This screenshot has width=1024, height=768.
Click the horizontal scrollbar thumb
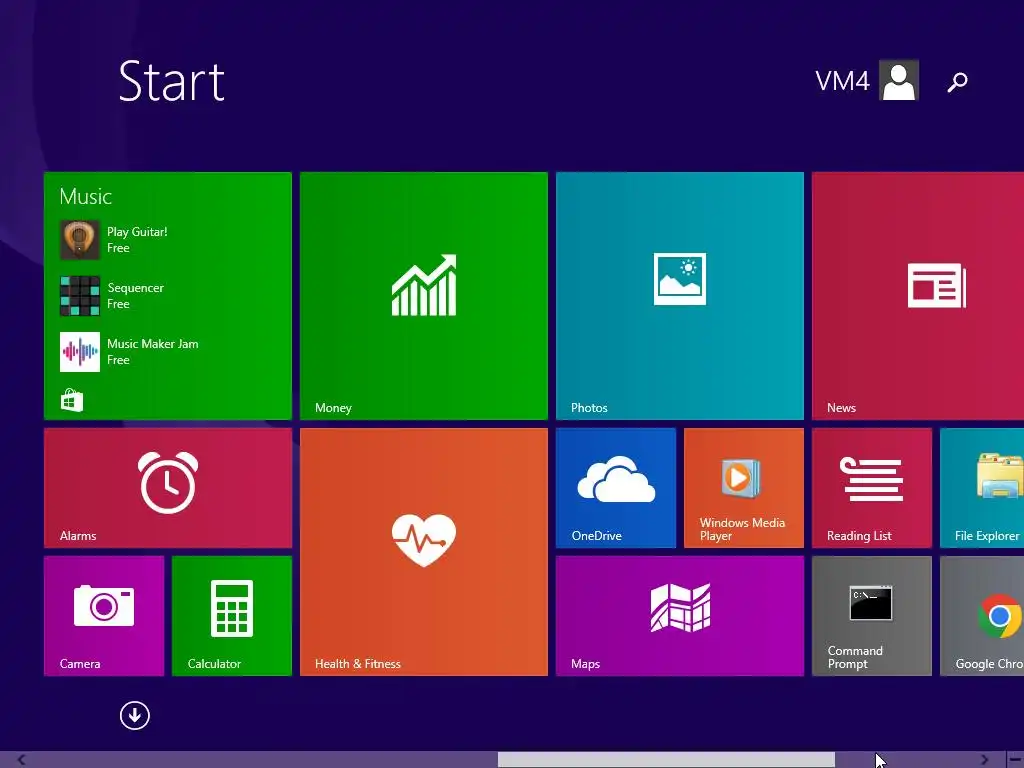666,760
